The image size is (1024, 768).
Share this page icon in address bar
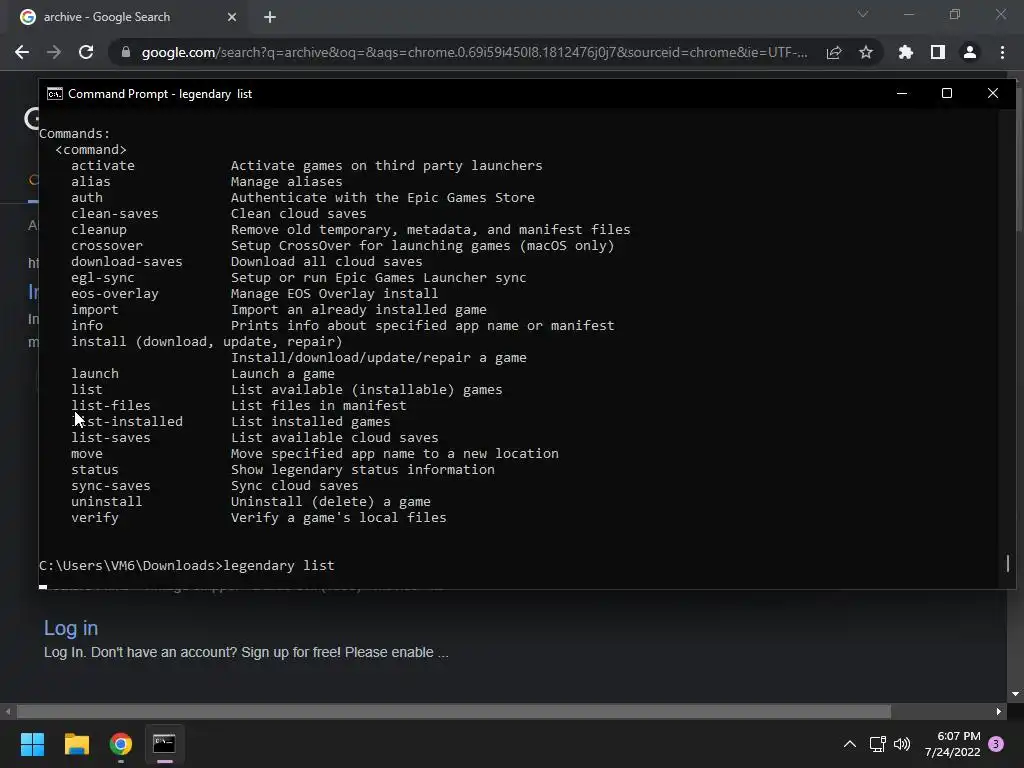click(x=834, y=52)
